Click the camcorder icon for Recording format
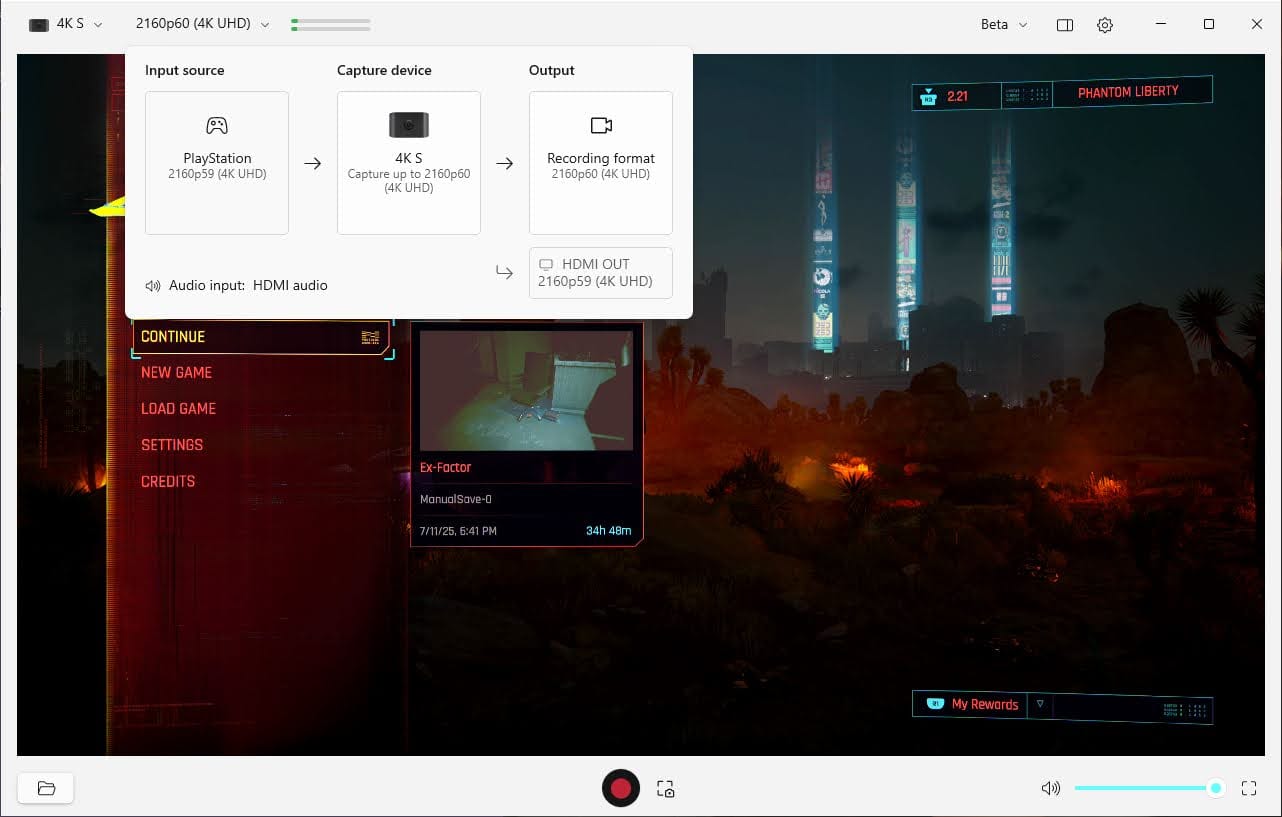Image resolution: width=1282 pixels, height=817 pixels. [601, 125]
